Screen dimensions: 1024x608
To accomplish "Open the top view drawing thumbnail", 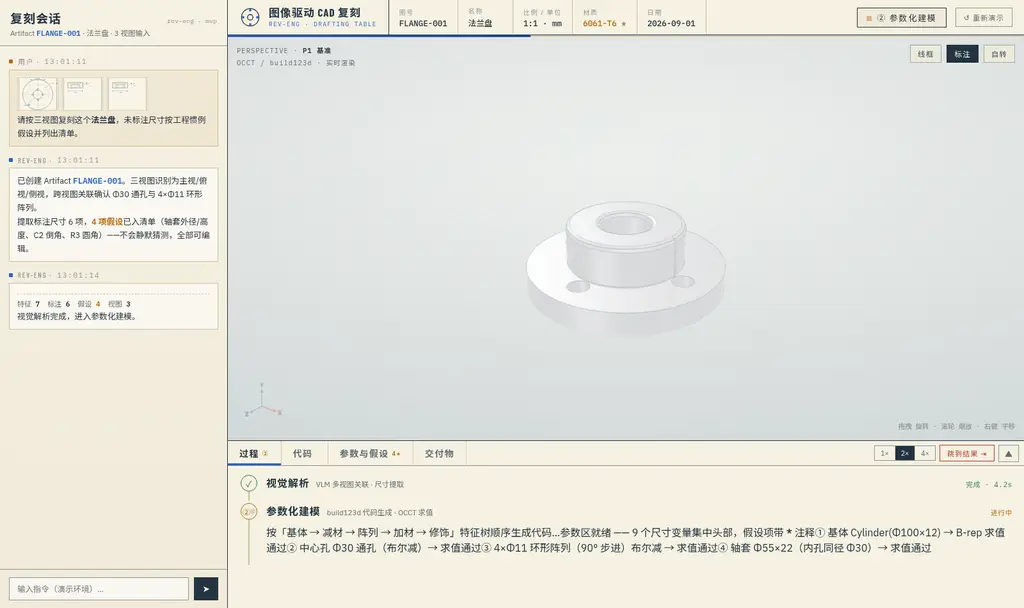I will pos(38,94).
